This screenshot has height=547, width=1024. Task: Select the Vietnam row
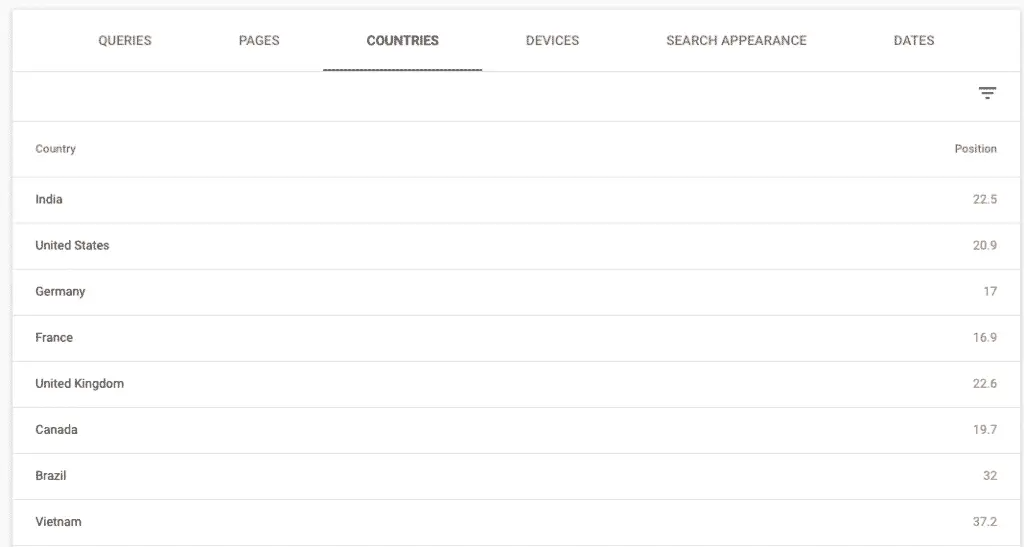click(58, 522)
